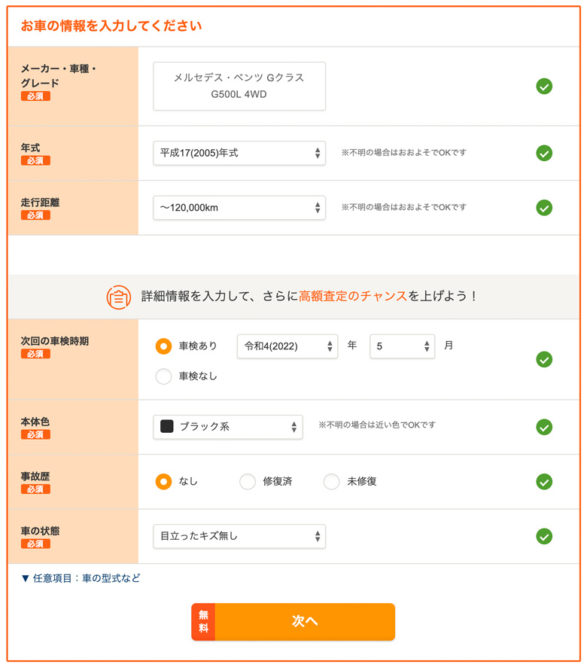Viewport: 587px width, 667px height.
Task: Click the green checkmark in the 車の状態 row
Action: pos(544,536)
